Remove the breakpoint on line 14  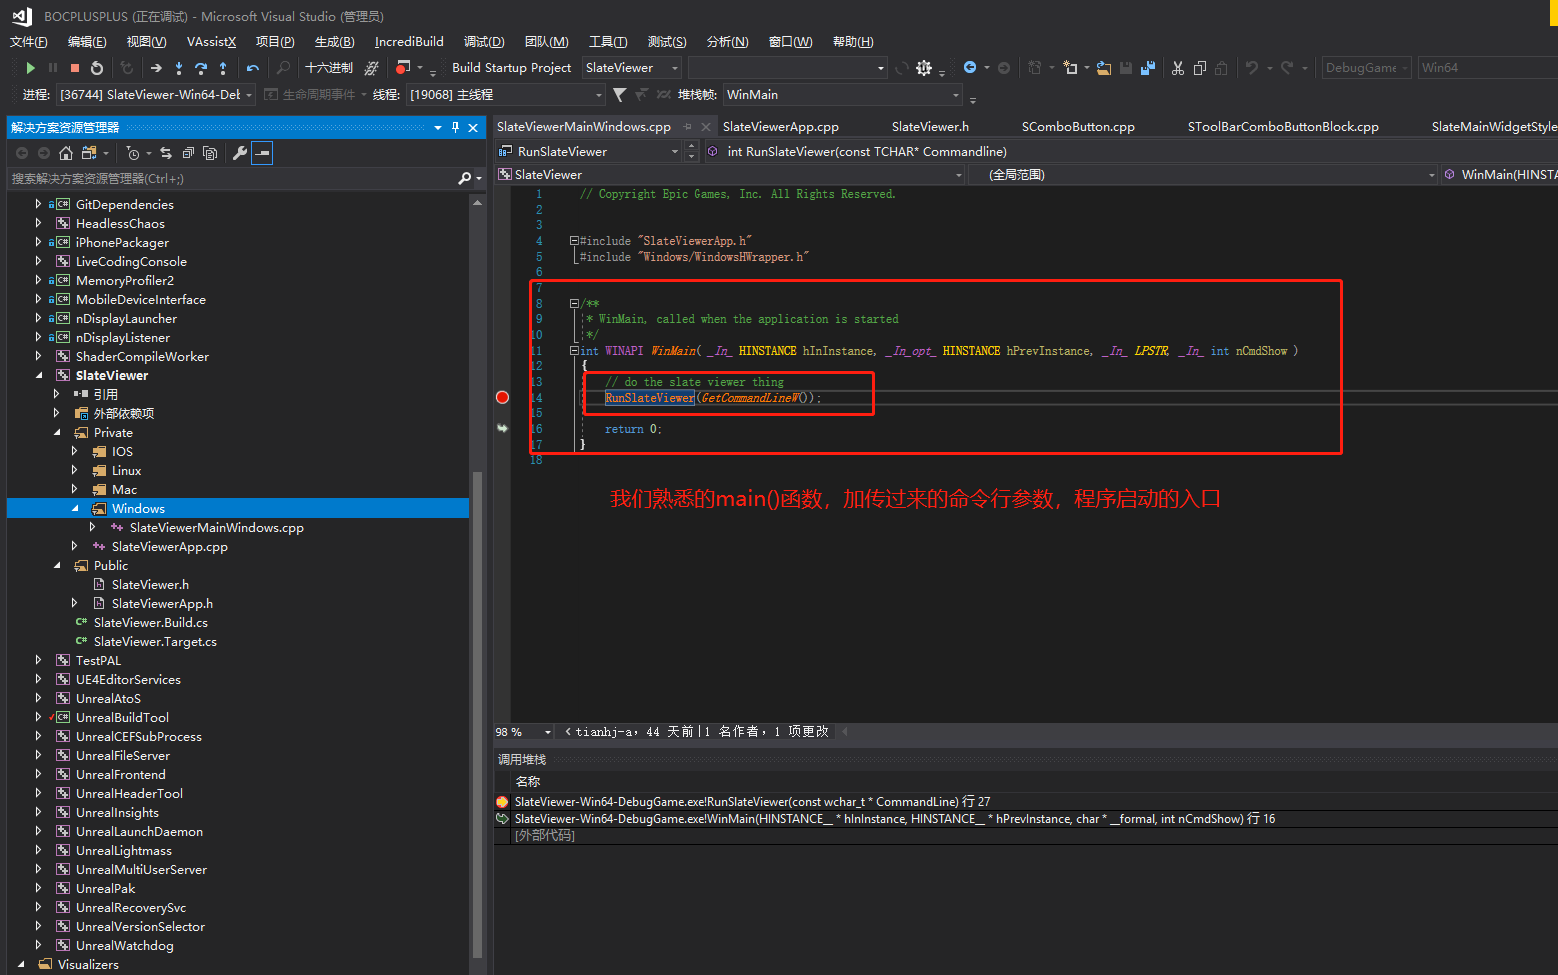pyautogui.click(x=502, y=397)
